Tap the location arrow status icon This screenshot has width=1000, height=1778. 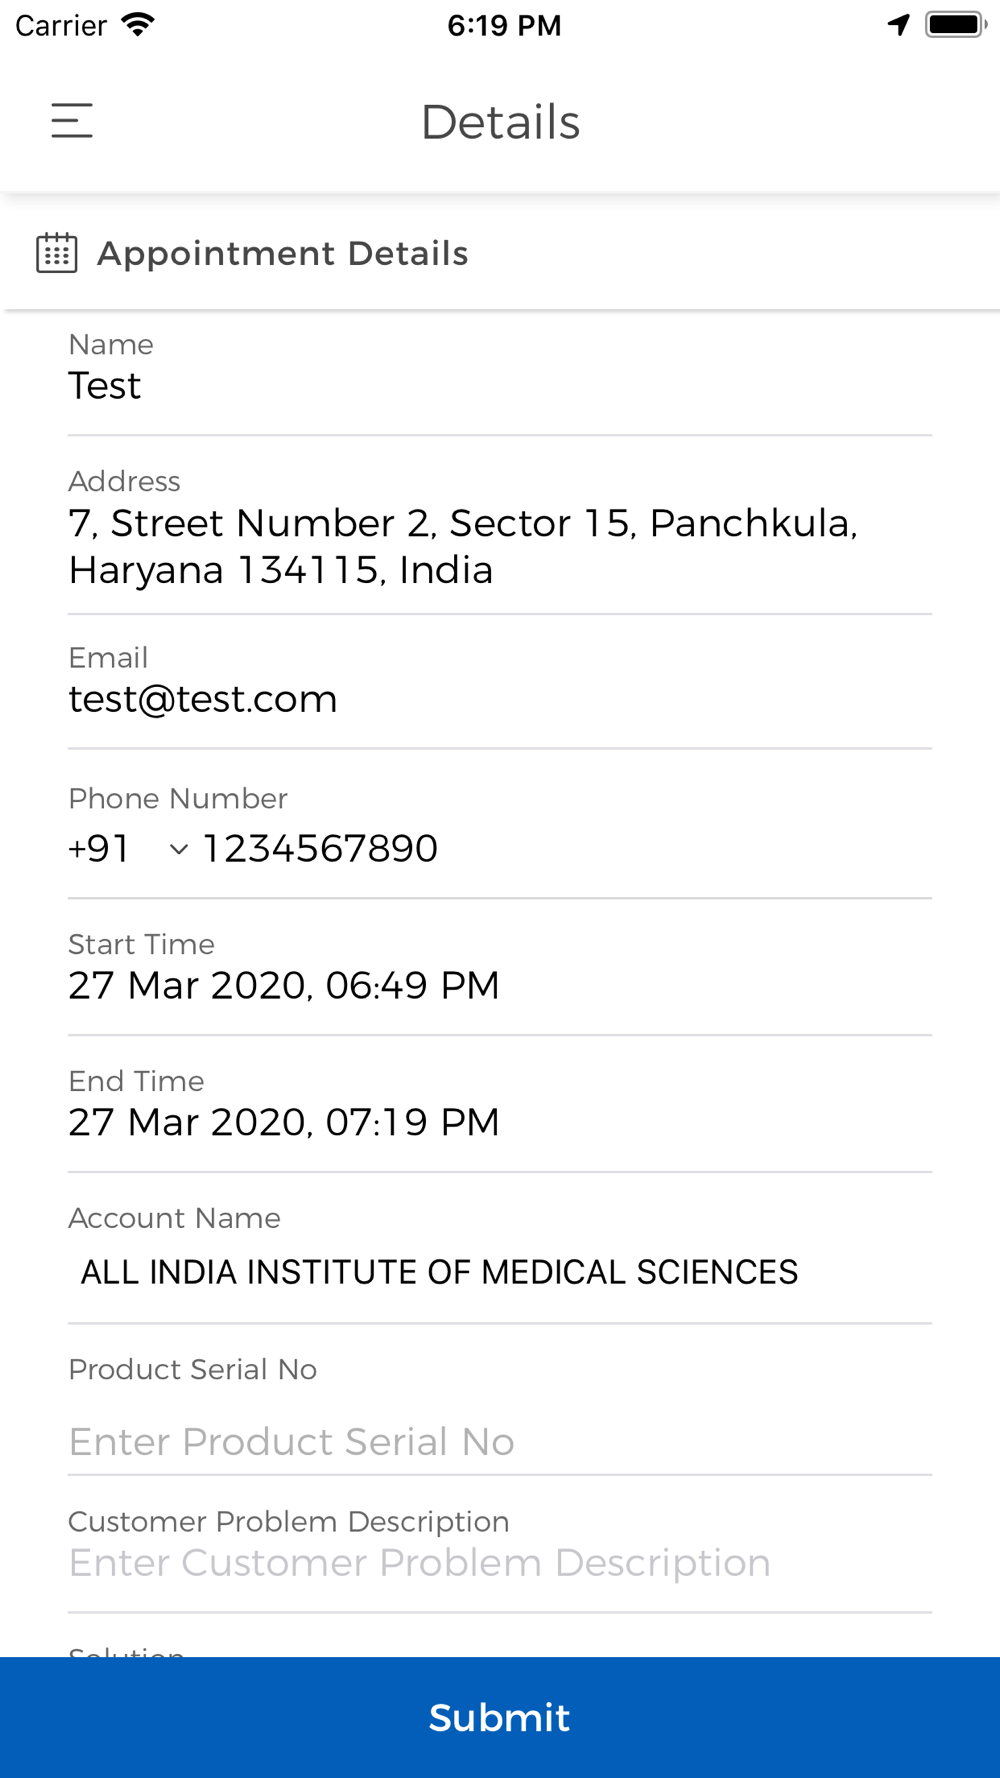coord(899,25)
